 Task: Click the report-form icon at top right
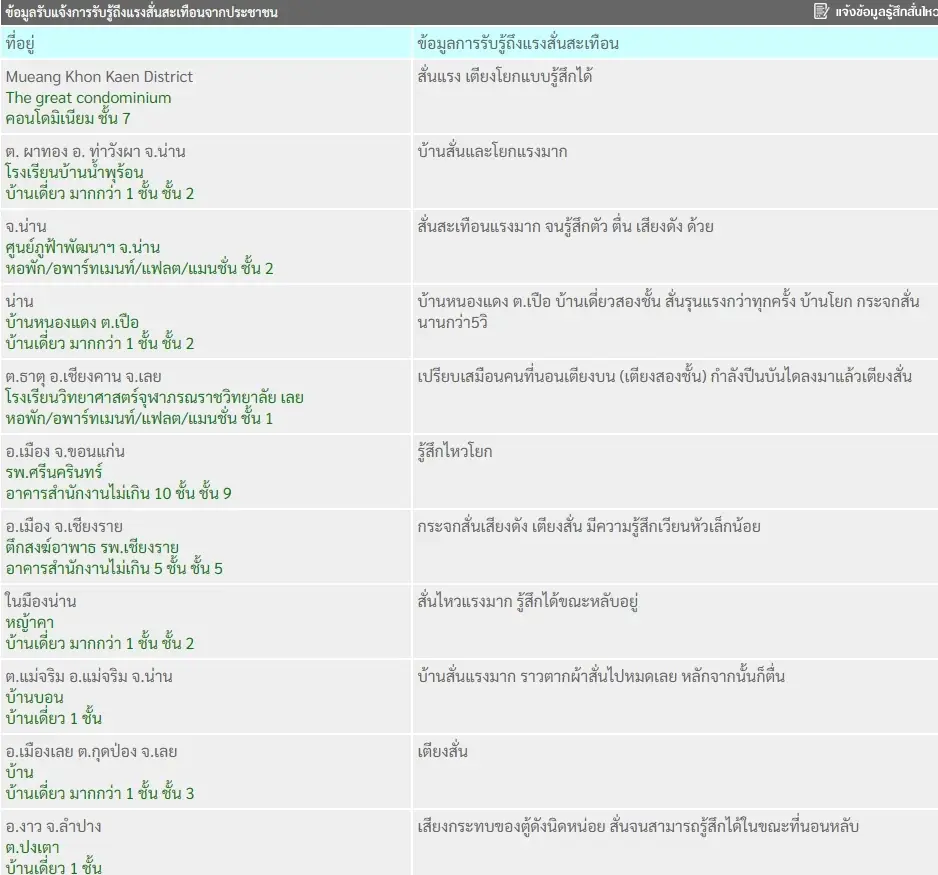(x=821, y=11)
